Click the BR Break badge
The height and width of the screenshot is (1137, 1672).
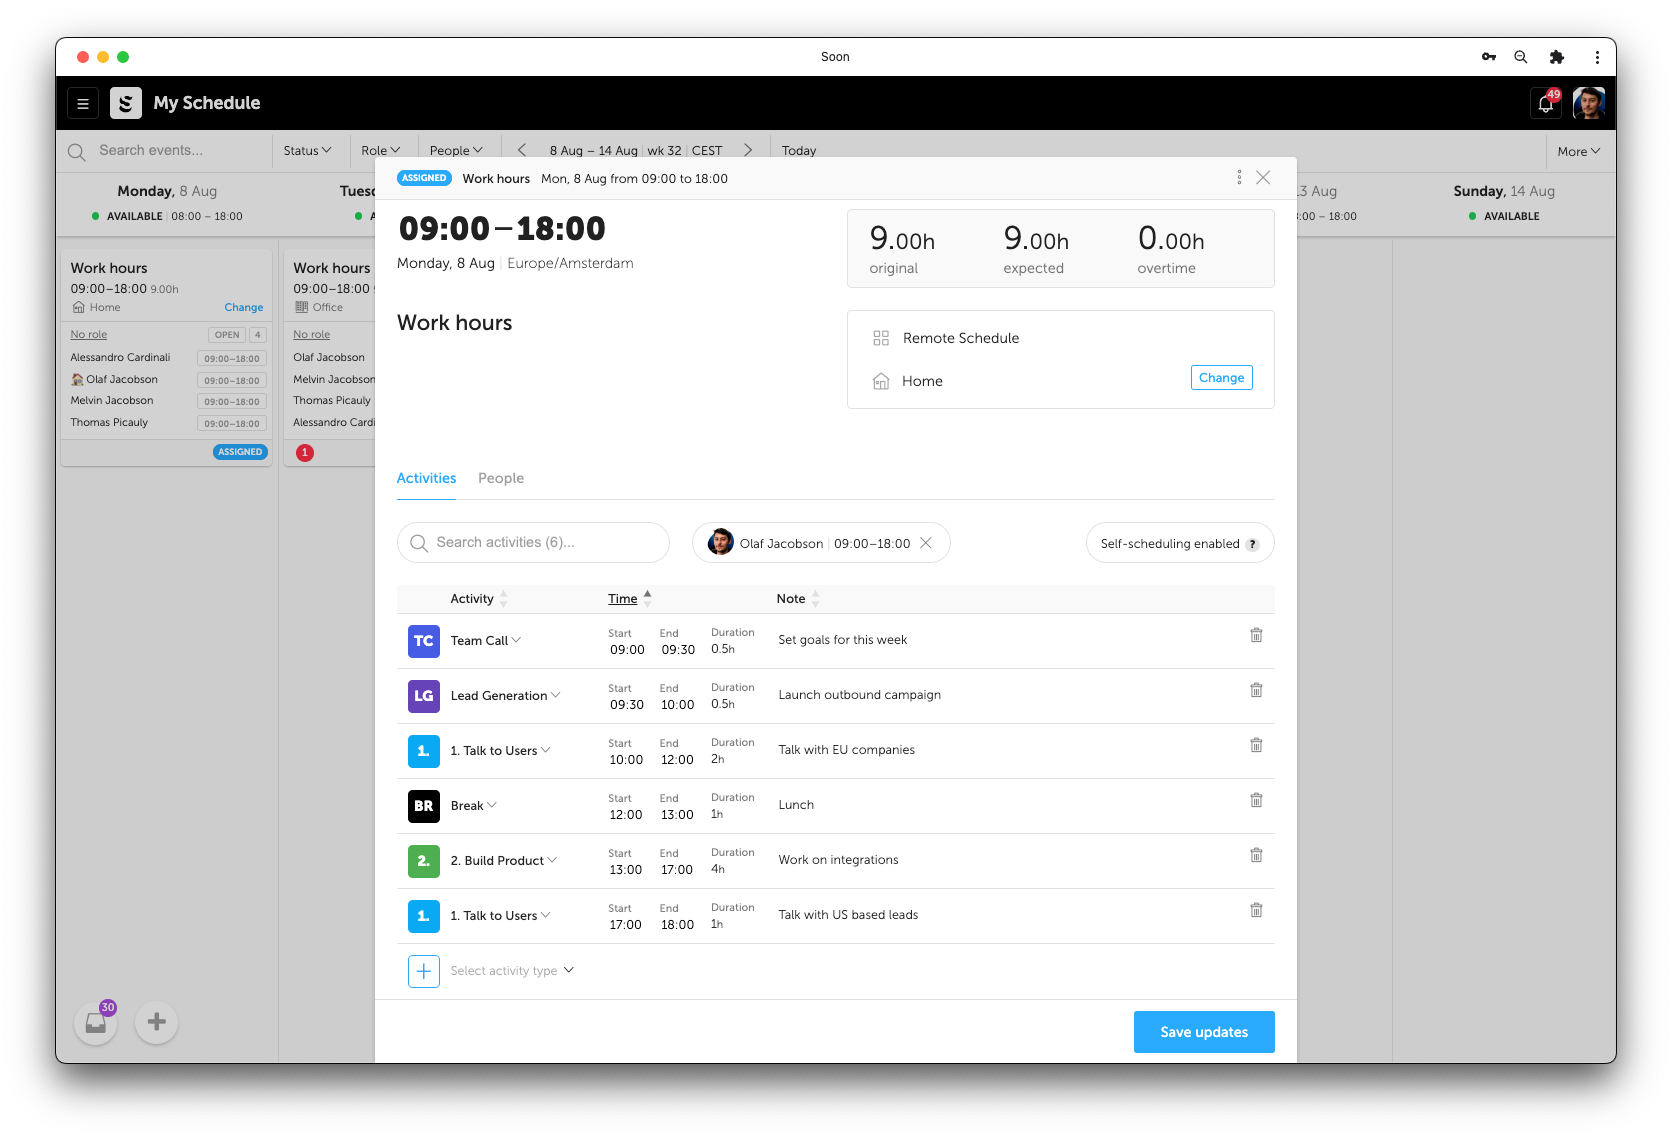tap(424, 806)
